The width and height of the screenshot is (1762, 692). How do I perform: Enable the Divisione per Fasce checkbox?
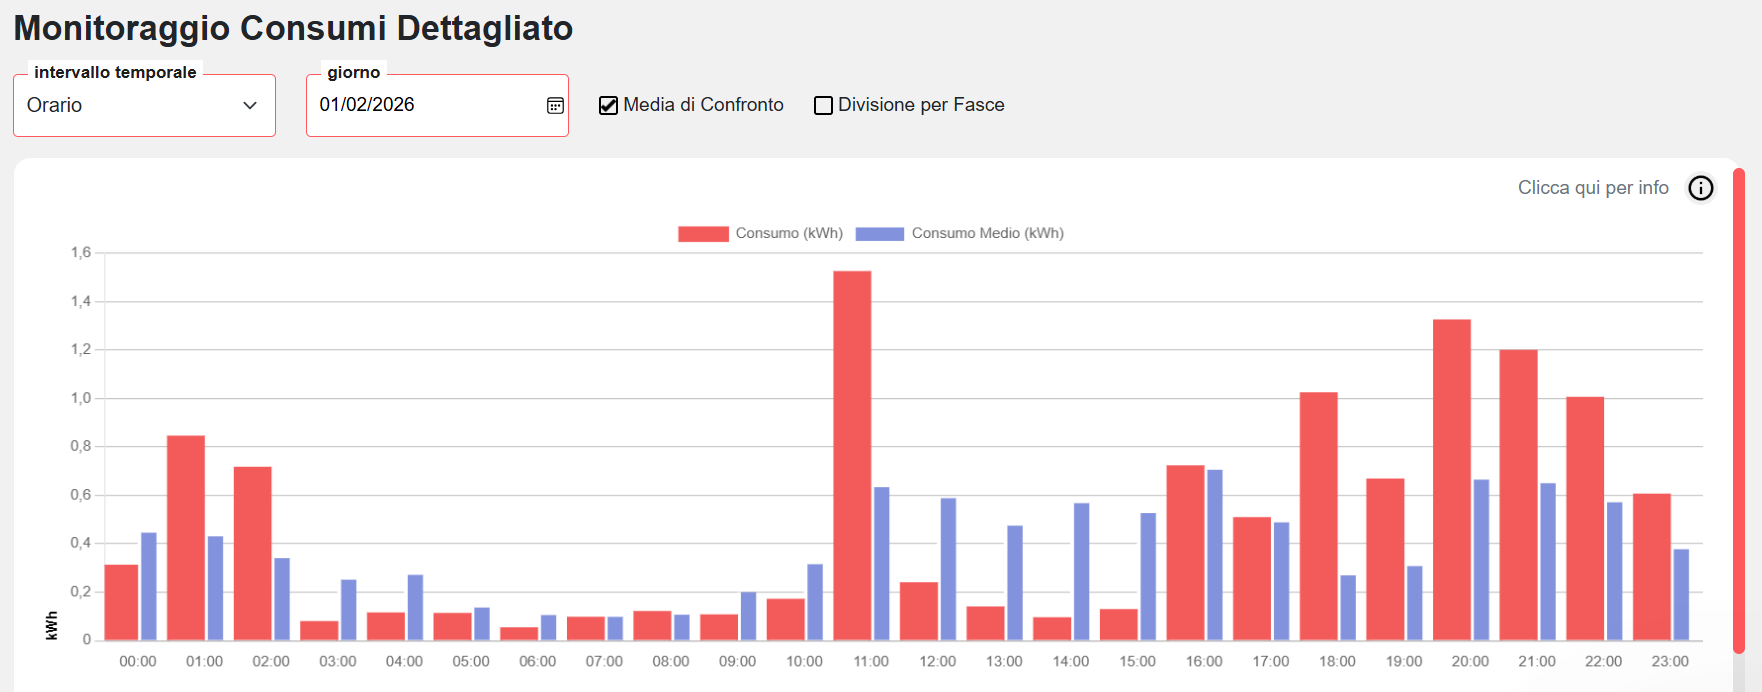coord(823,106)
